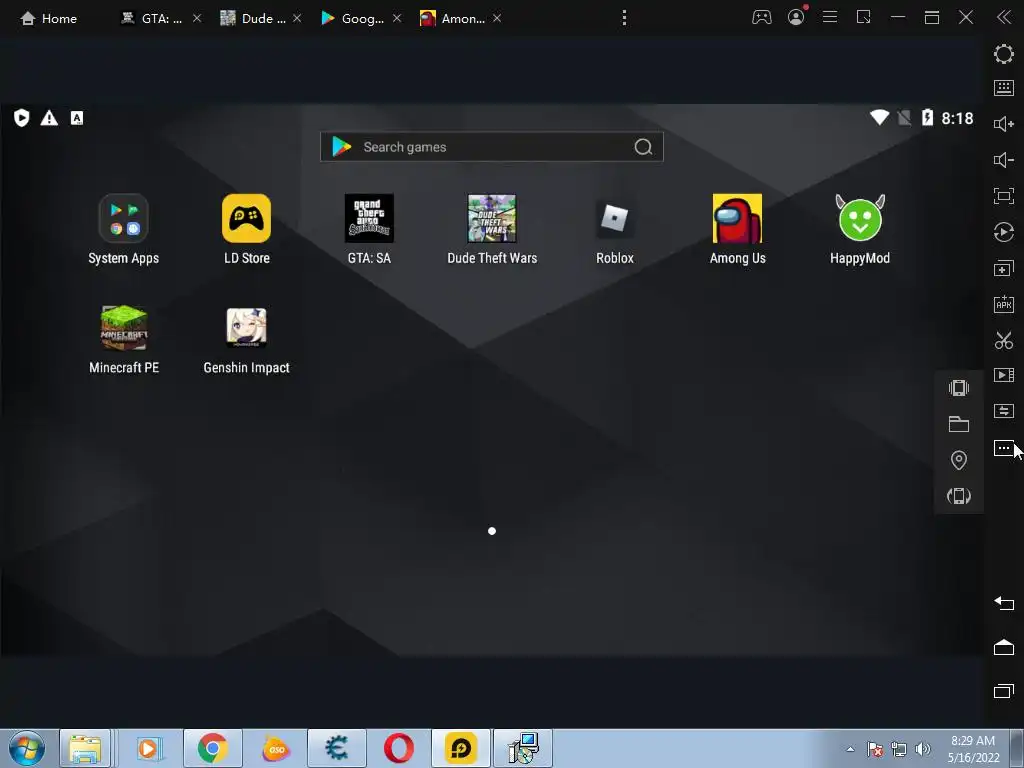Click the Android recent apps button

(1004, 690)
